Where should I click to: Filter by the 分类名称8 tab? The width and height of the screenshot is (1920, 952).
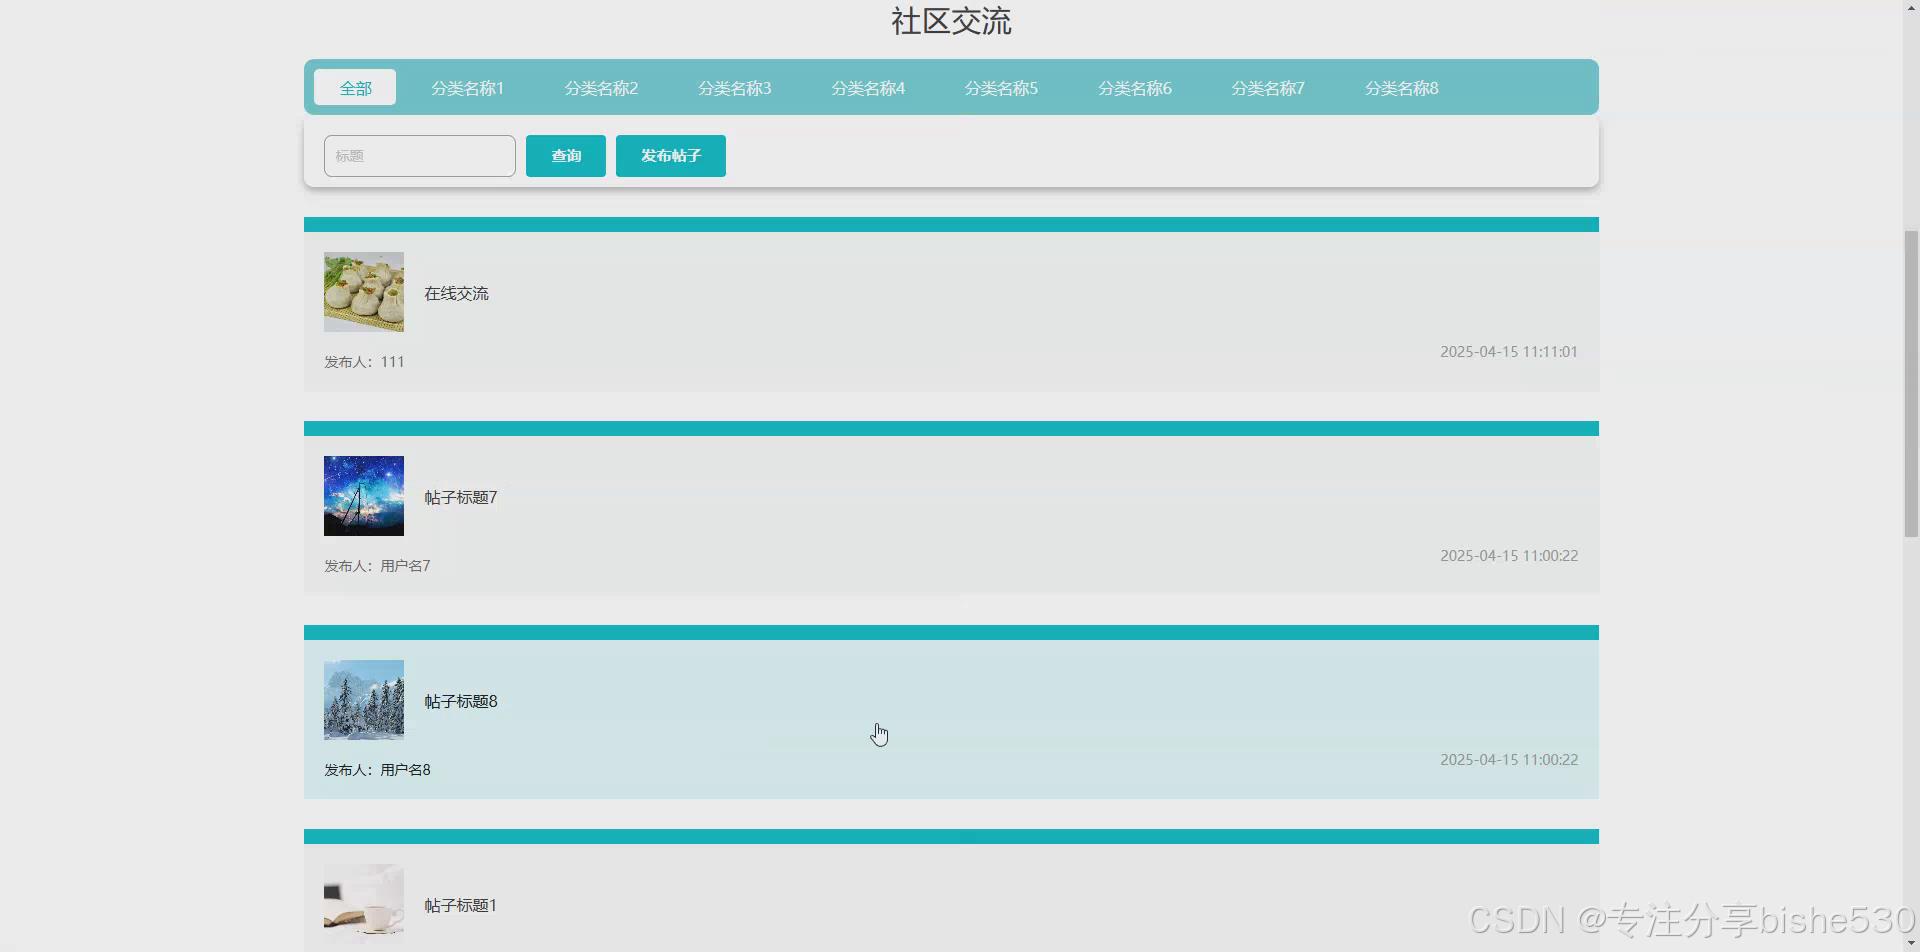[x=1402, y=88]
